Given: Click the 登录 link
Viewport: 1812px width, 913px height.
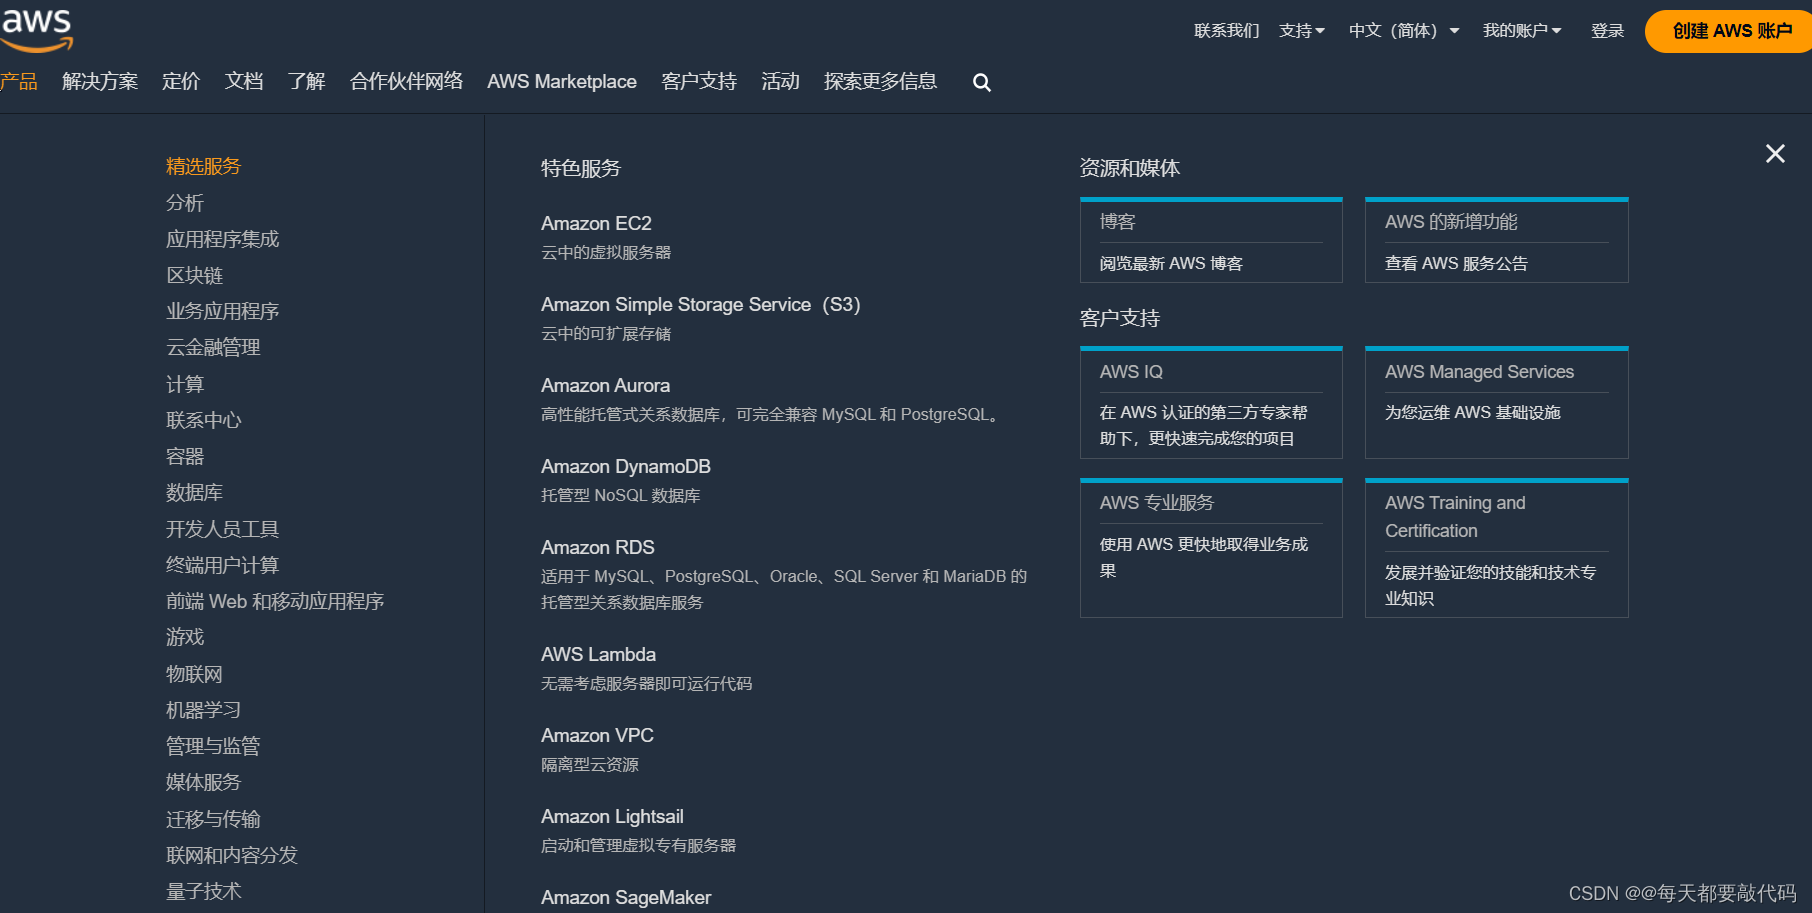Looking at the screenshot, I should click(1607, 31).
